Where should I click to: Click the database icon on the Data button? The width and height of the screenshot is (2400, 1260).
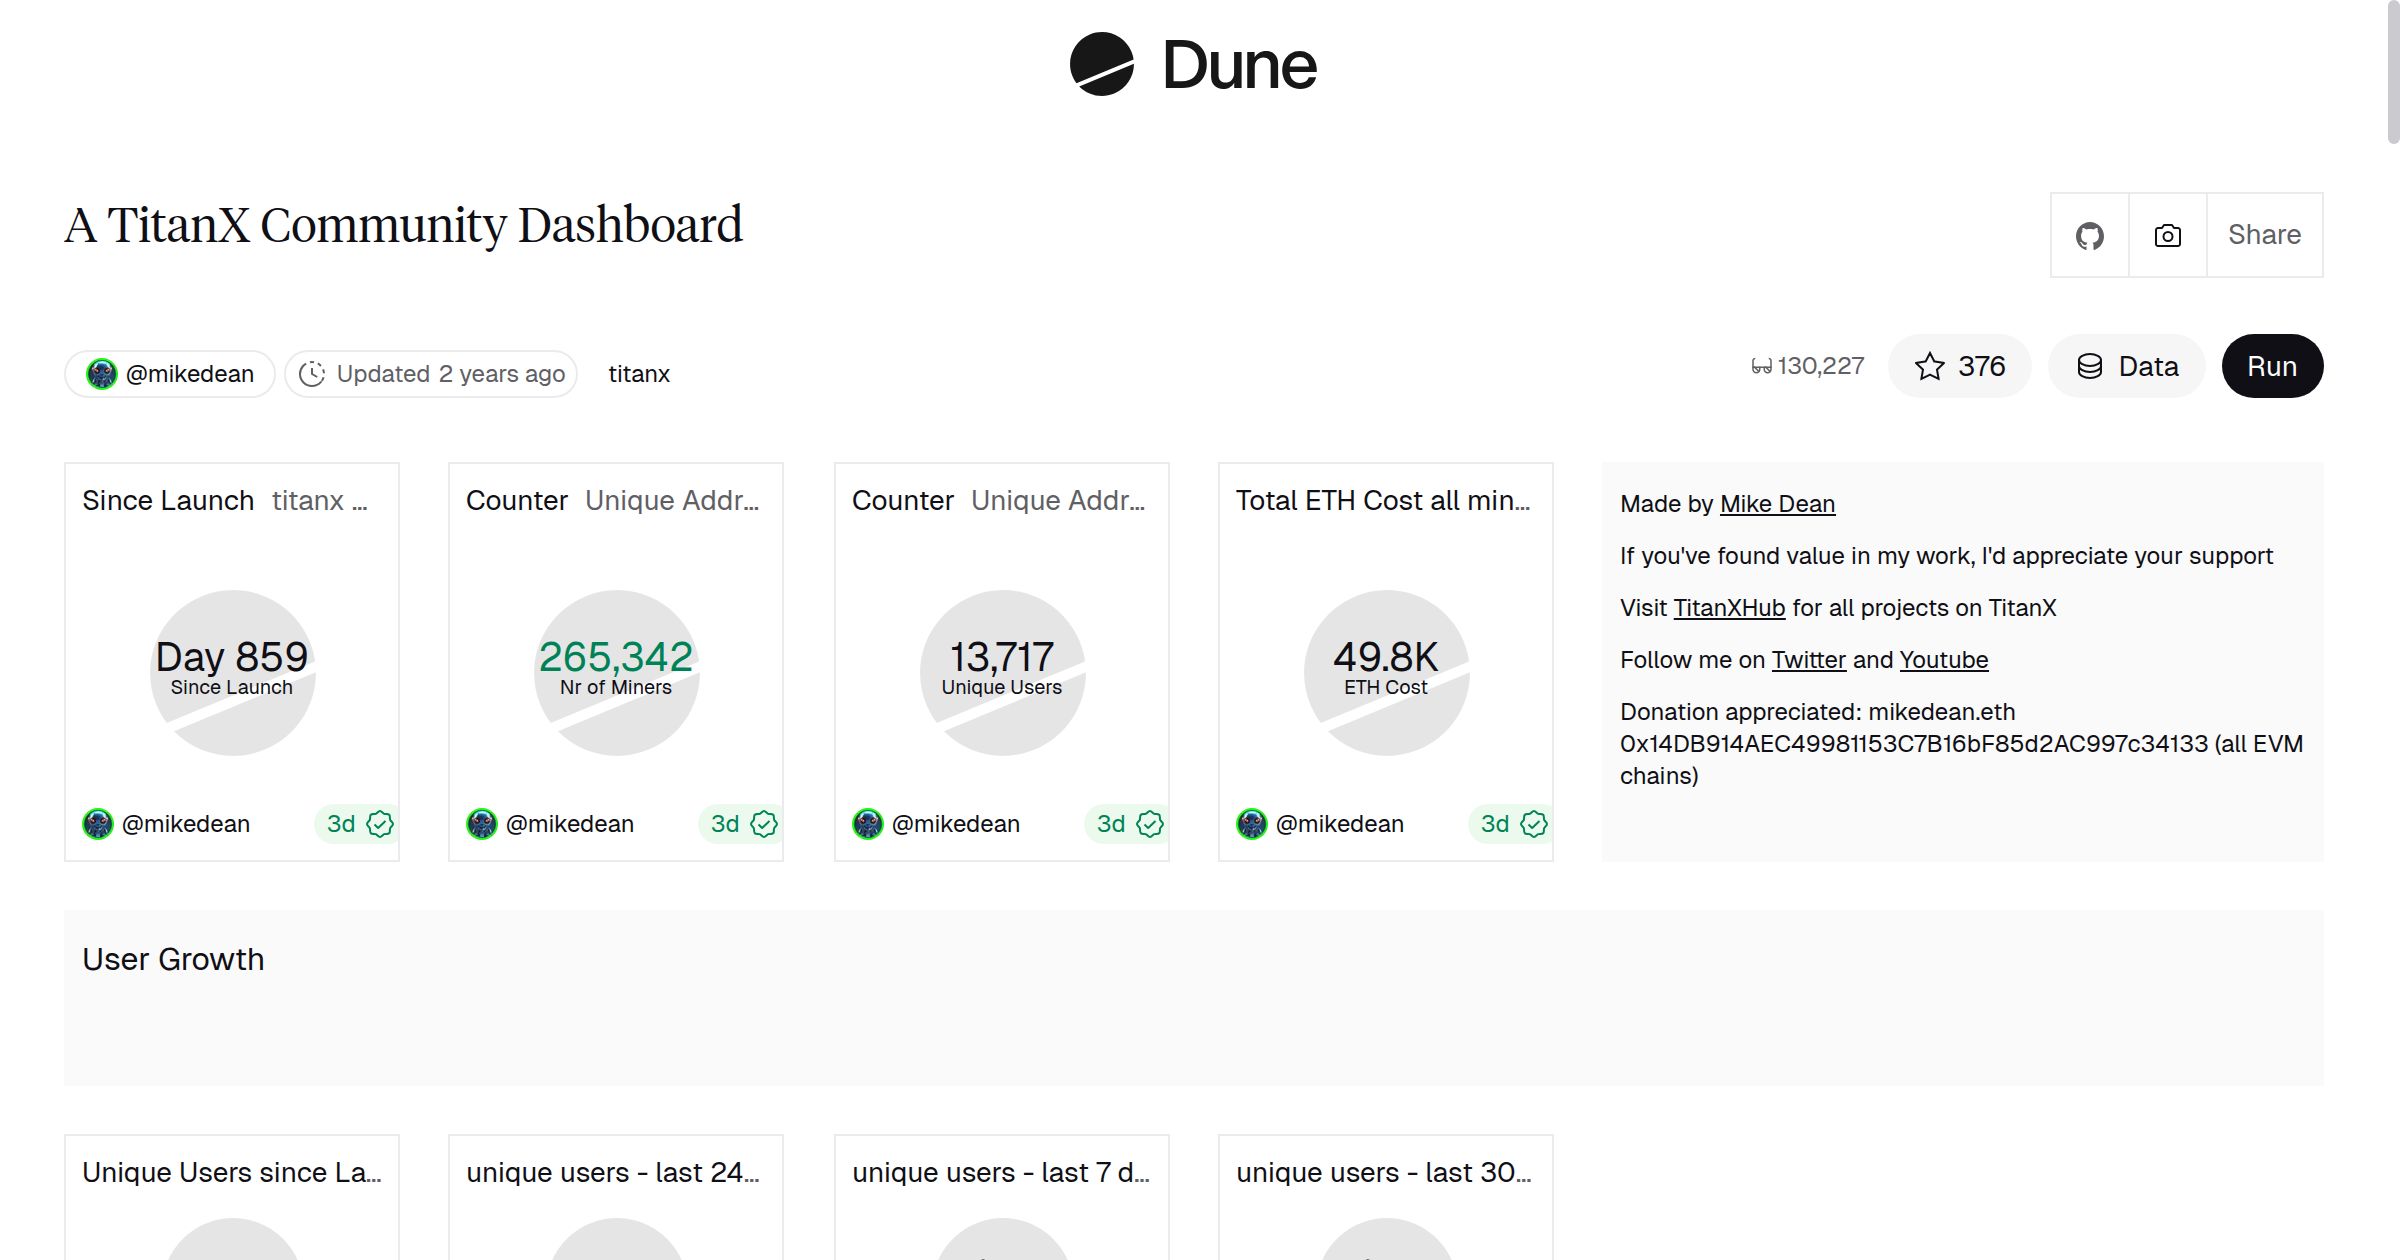pos(2090,366)
